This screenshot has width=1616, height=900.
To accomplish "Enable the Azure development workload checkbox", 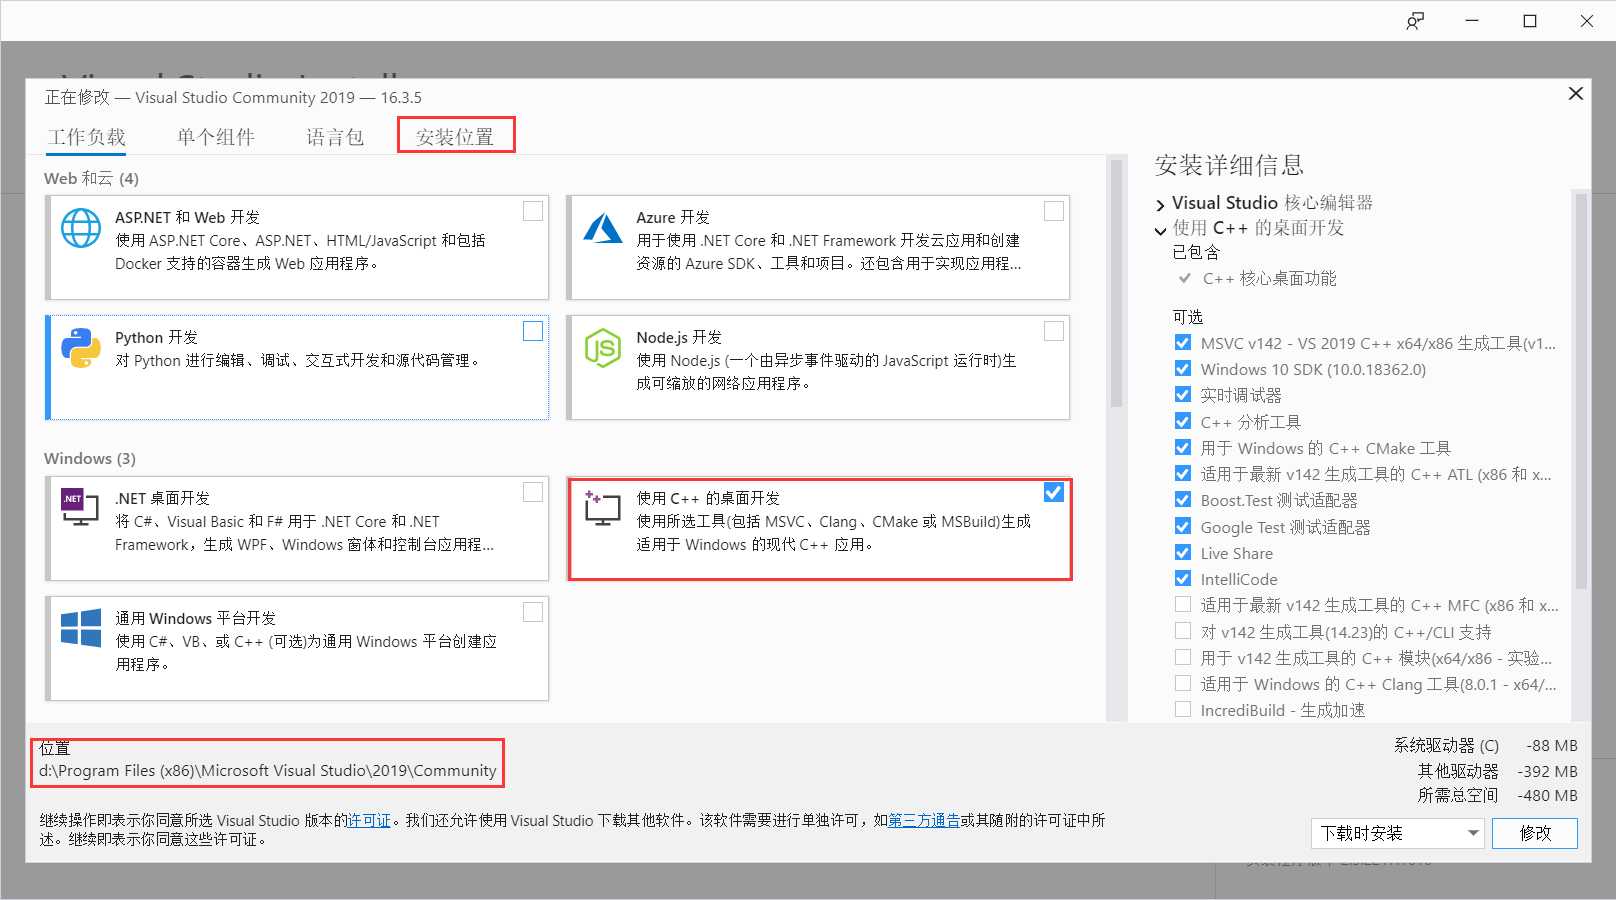I will click(1054, 211).
